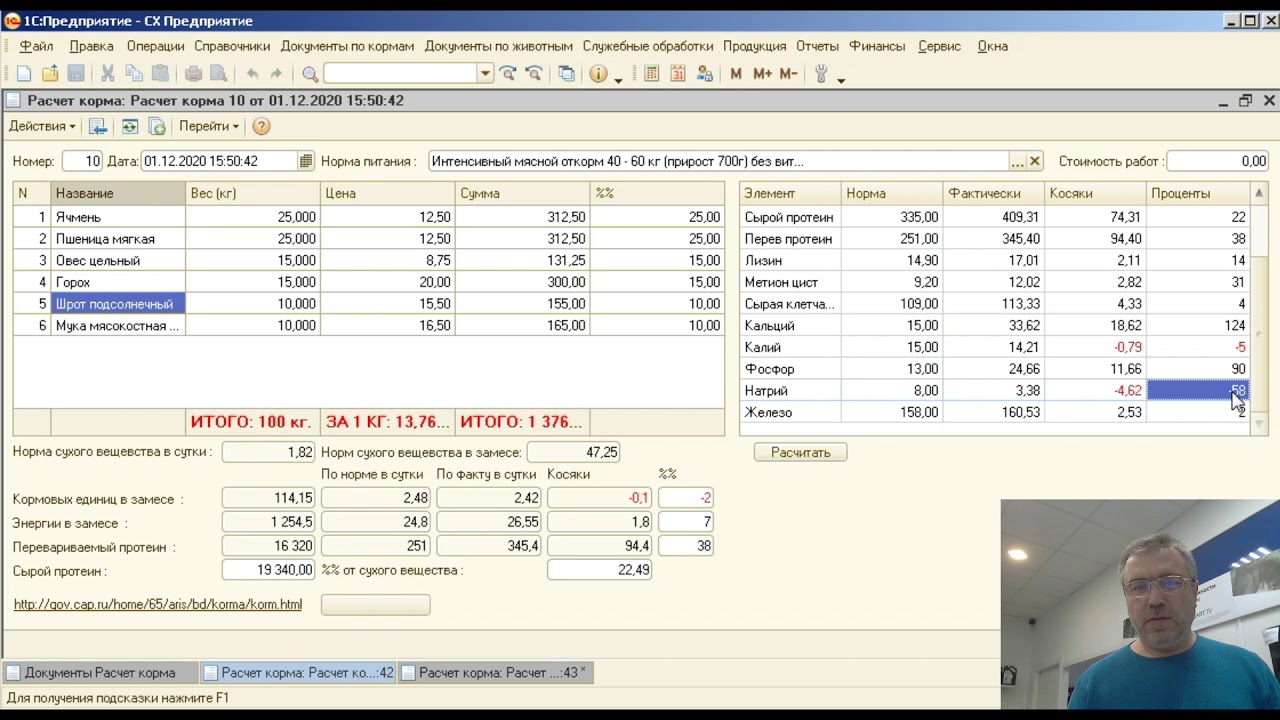
Task: Switch to Расчет корма ...:42 window tab
Action: tap(298, 673)
